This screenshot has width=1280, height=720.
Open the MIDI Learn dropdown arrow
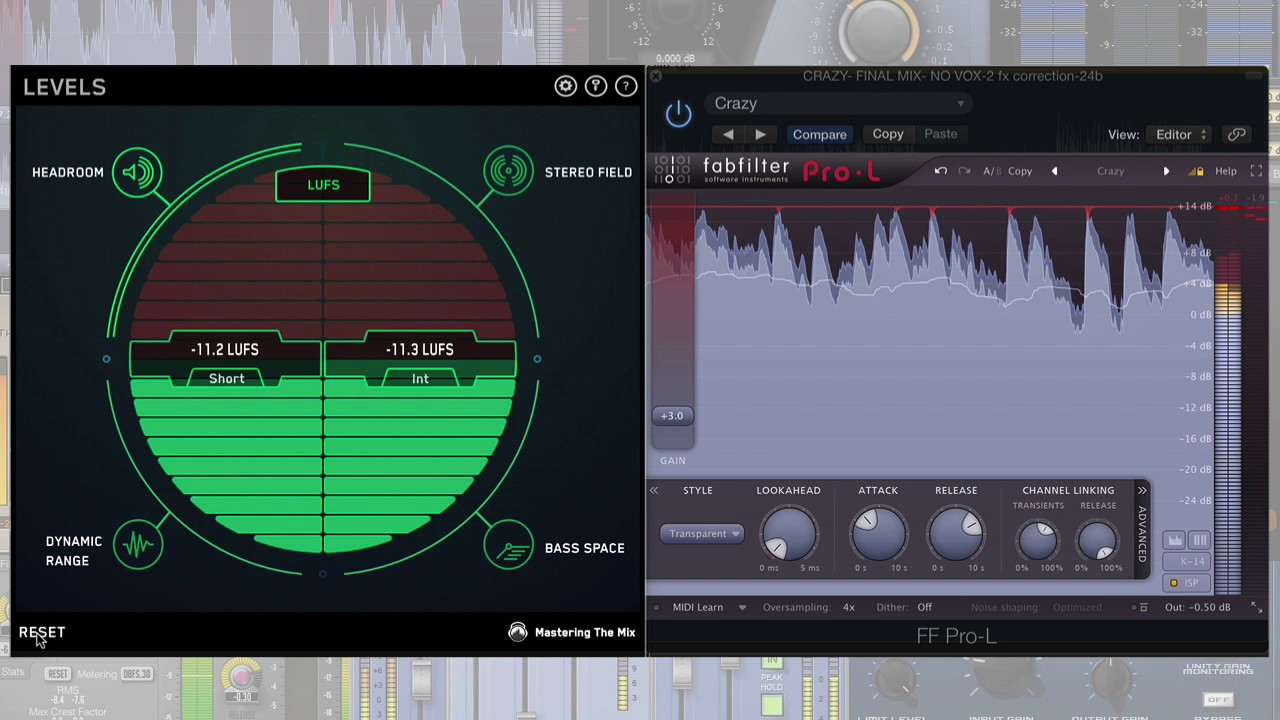742,607
